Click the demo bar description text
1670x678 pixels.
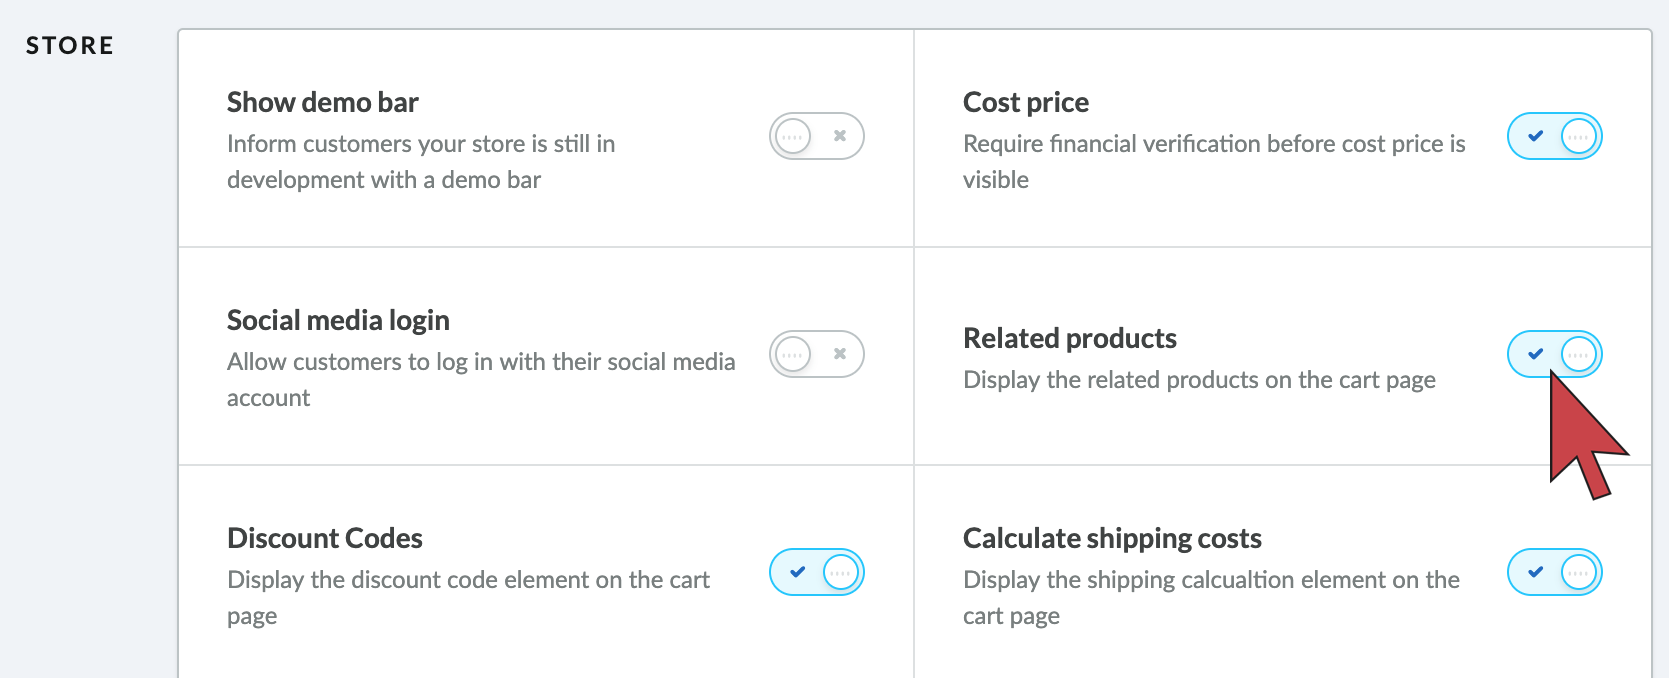(x=421, y=162)
